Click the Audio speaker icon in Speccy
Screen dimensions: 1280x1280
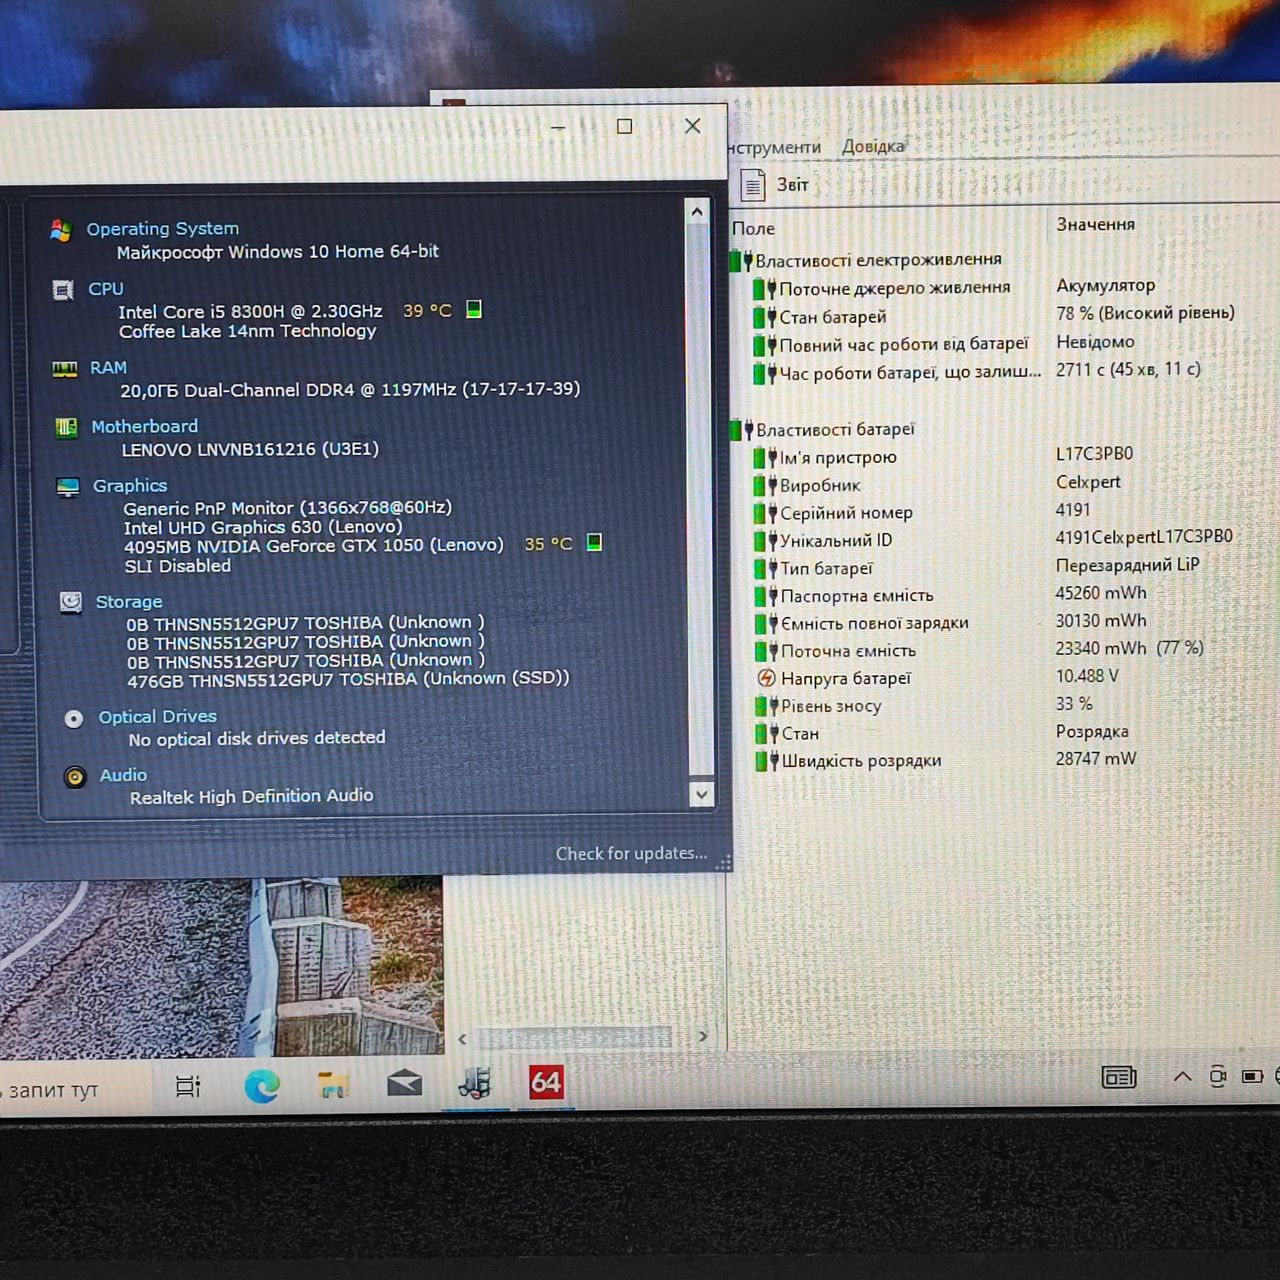coord(75,777)
